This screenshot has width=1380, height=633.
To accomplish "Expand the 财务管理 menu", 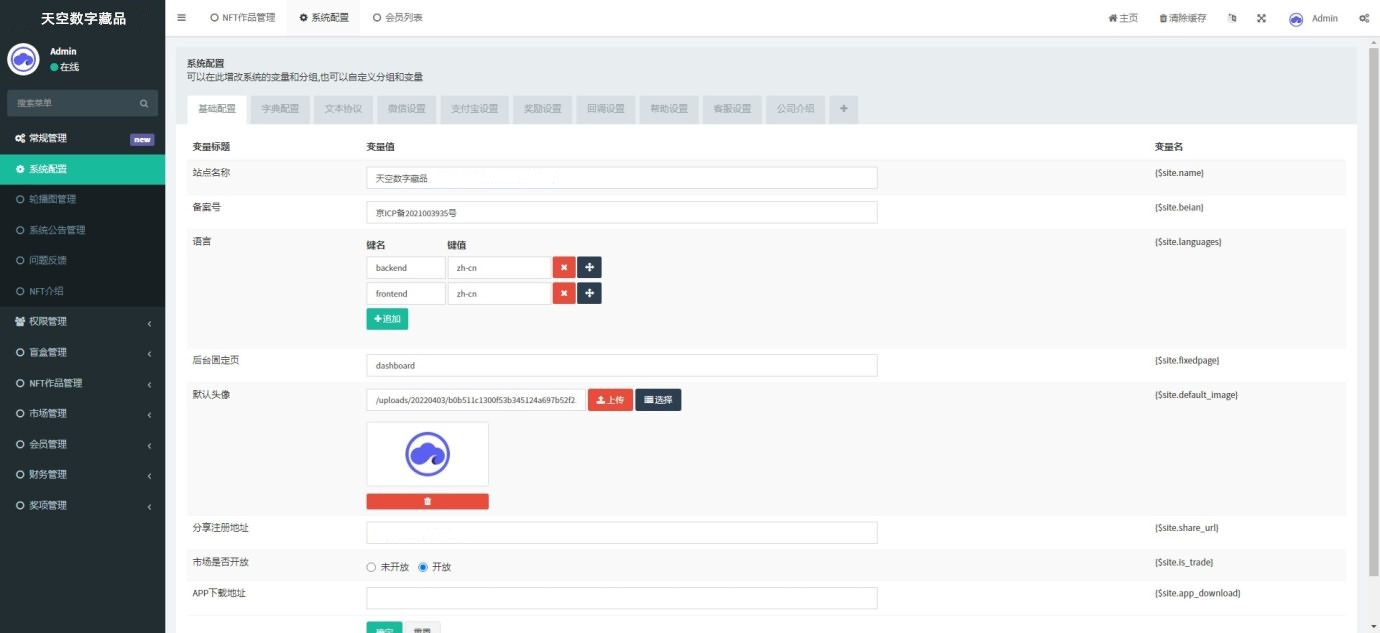I will (x=82, y=474).
